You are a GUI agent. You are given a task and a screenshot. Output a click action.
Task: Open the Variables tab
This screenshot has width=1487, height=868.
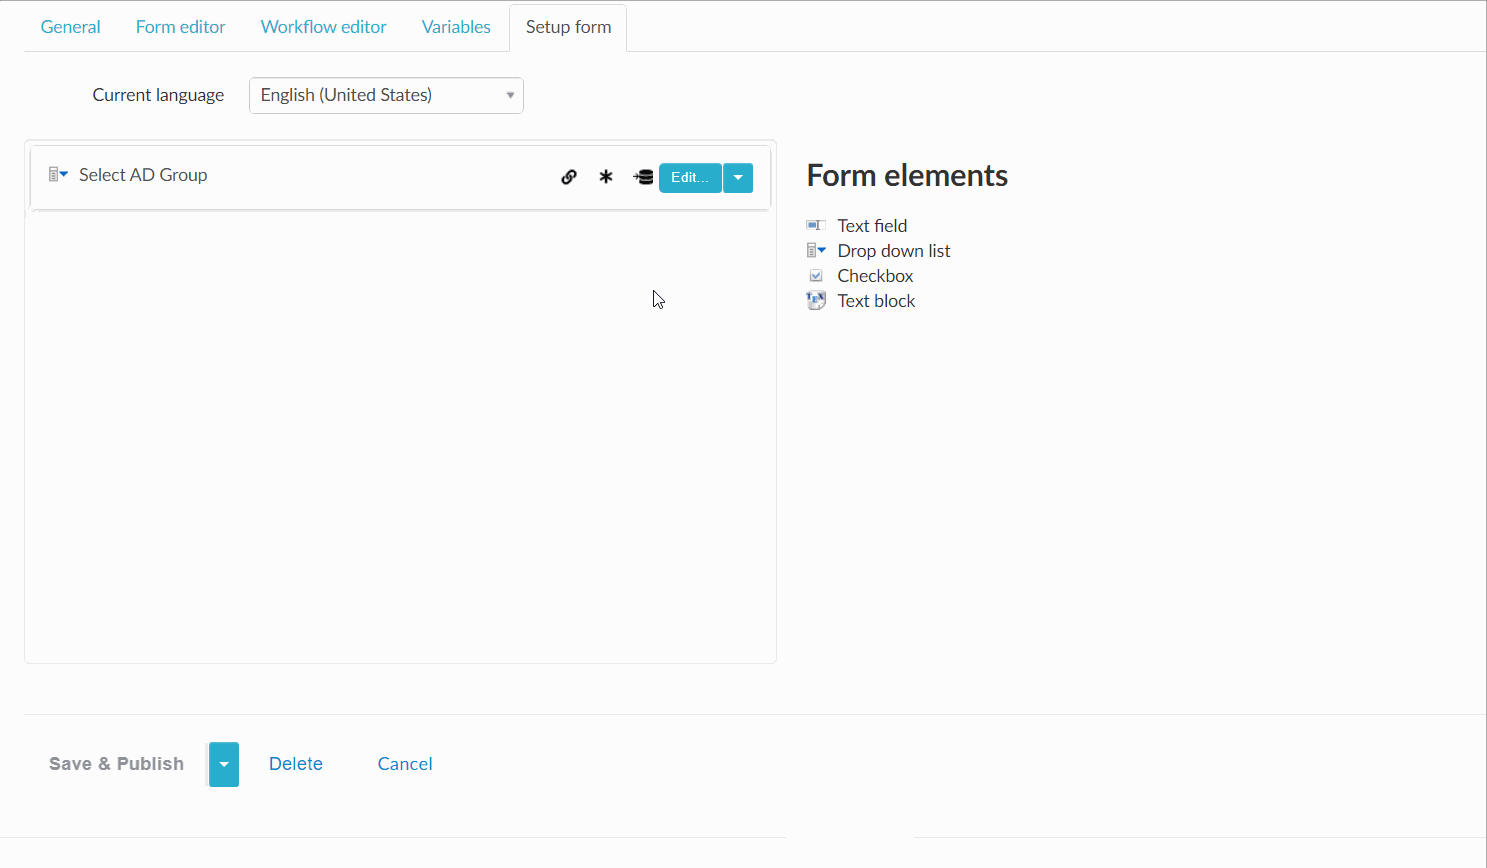456,27
